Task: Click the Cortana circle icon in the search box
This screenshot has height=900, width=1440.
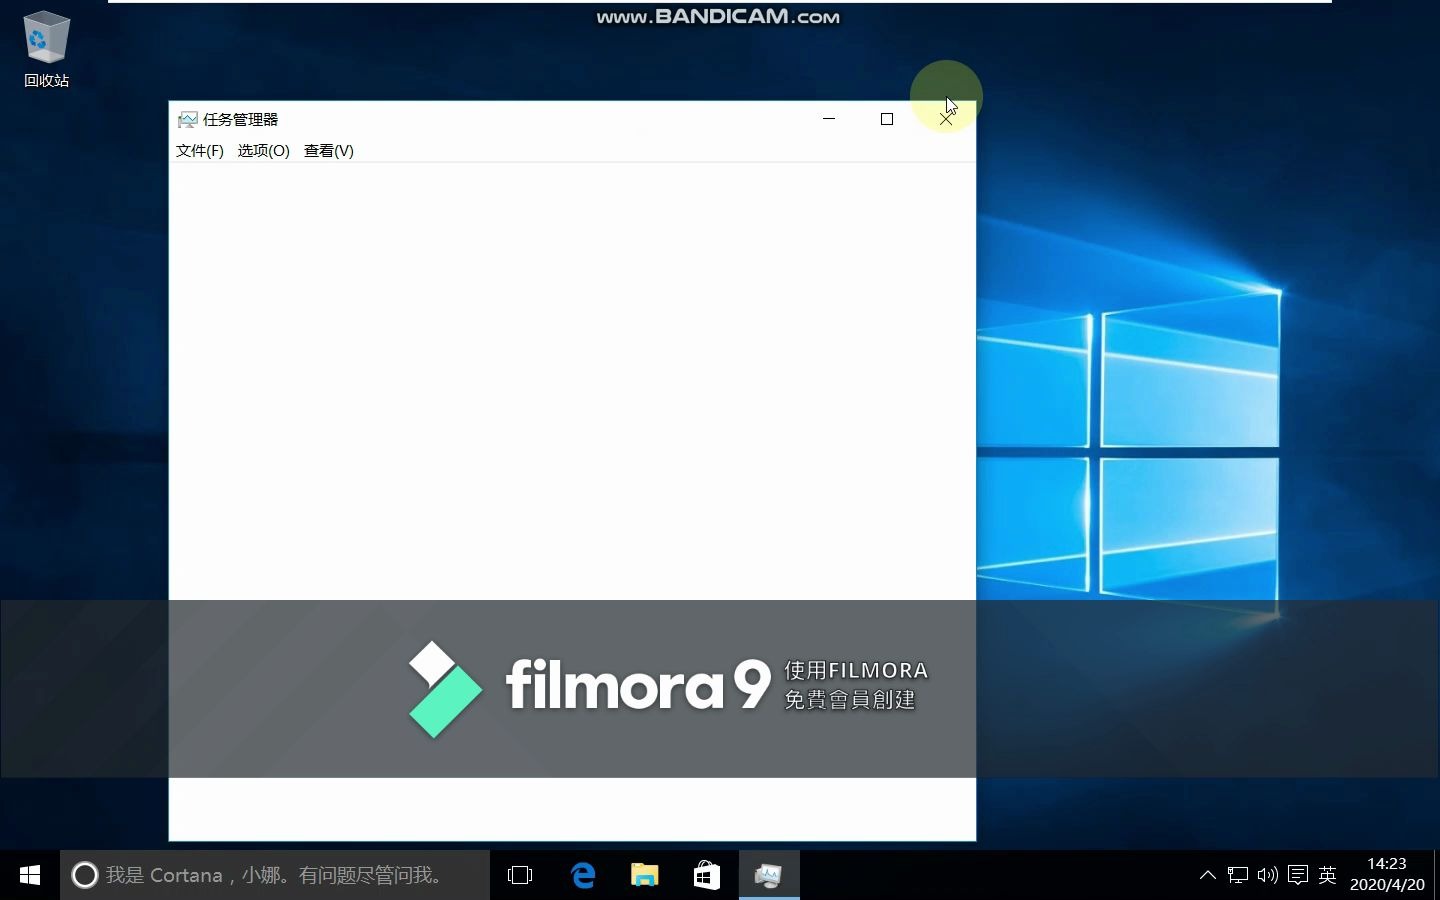Action: click(x=85, y=875)
